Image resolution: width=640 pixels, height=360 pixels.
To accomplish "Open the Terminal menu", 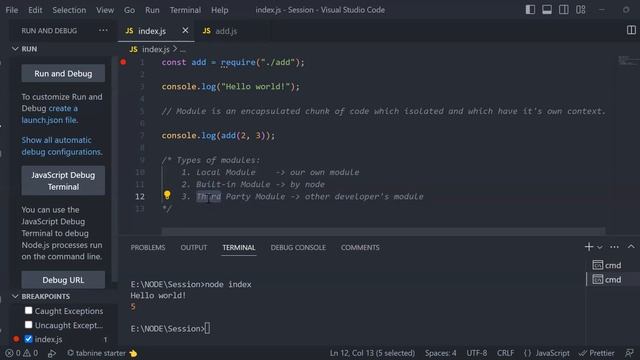I will [185, 10].
